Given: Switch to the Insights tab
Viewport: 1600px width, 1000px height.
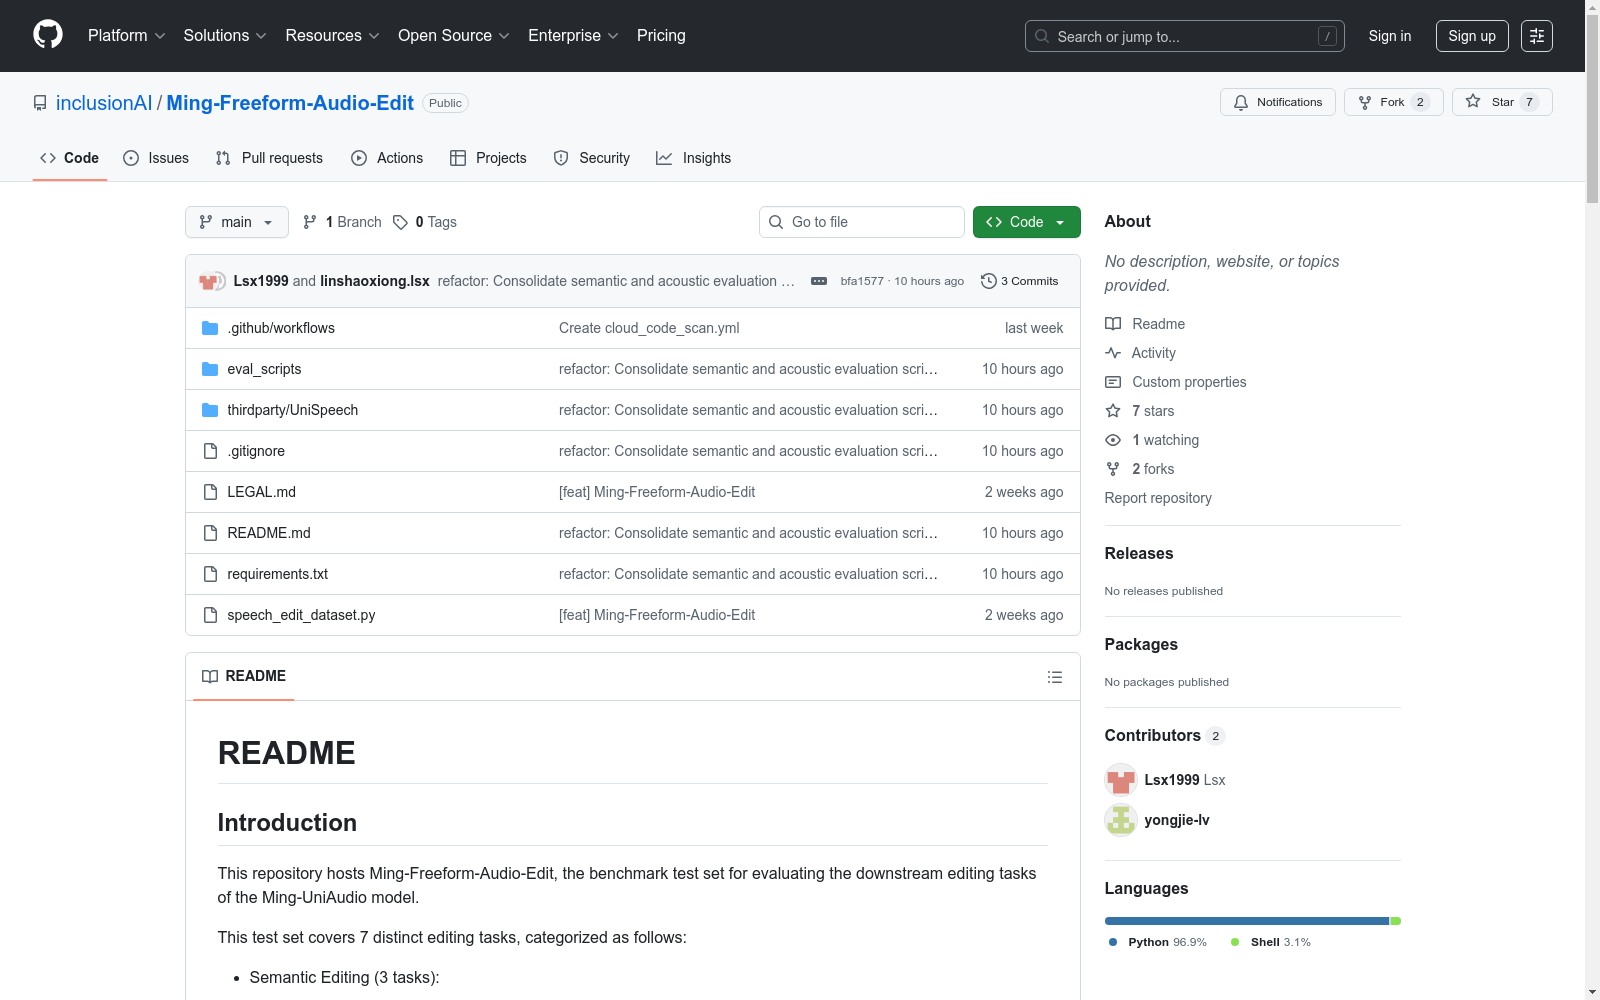Looking at the screenshot, I should pos(694,158).
